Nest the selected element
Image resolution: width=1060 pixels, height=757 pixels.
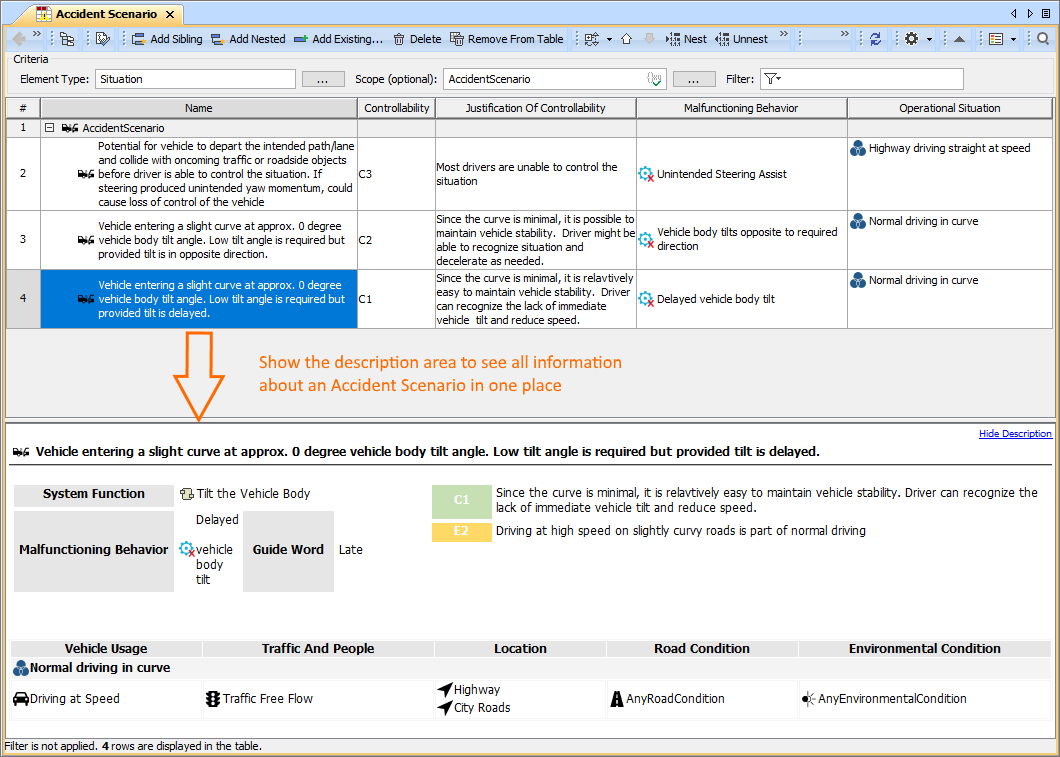tap(686, 39)
